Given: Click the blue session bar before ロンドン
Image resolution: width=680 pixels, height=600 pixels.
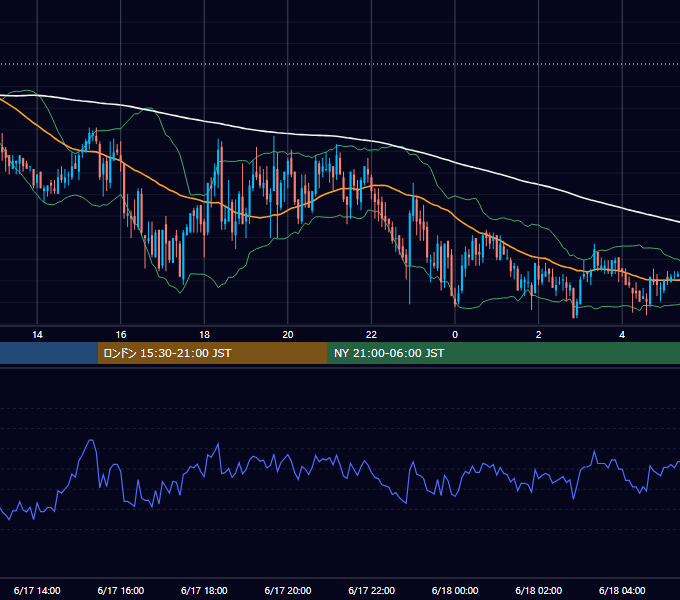Looking at the screenshot, I should (x=49, y=353).
